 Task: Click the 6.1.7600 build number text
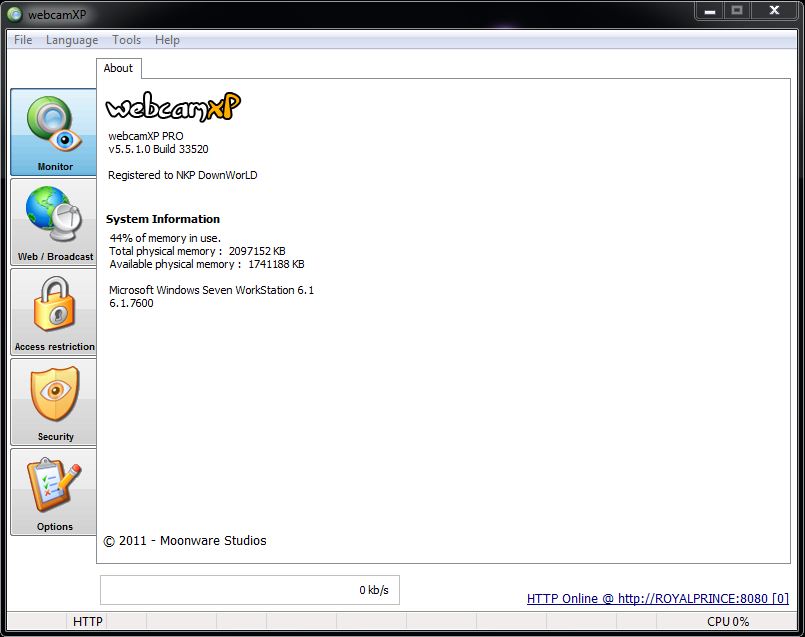131,303
